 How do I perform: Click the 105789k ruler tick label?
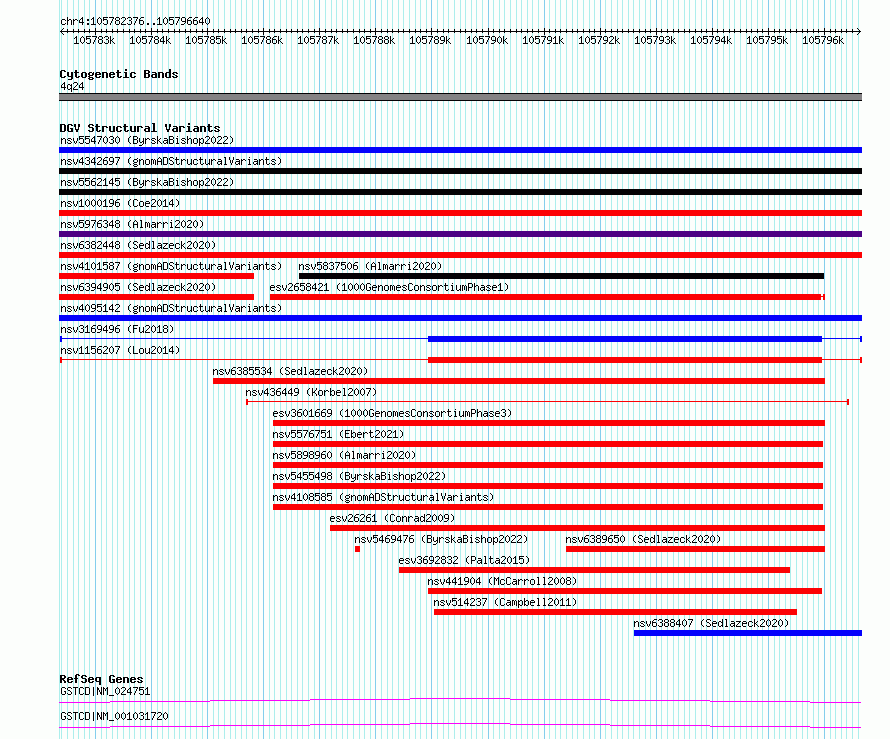[x=430, y=40]
